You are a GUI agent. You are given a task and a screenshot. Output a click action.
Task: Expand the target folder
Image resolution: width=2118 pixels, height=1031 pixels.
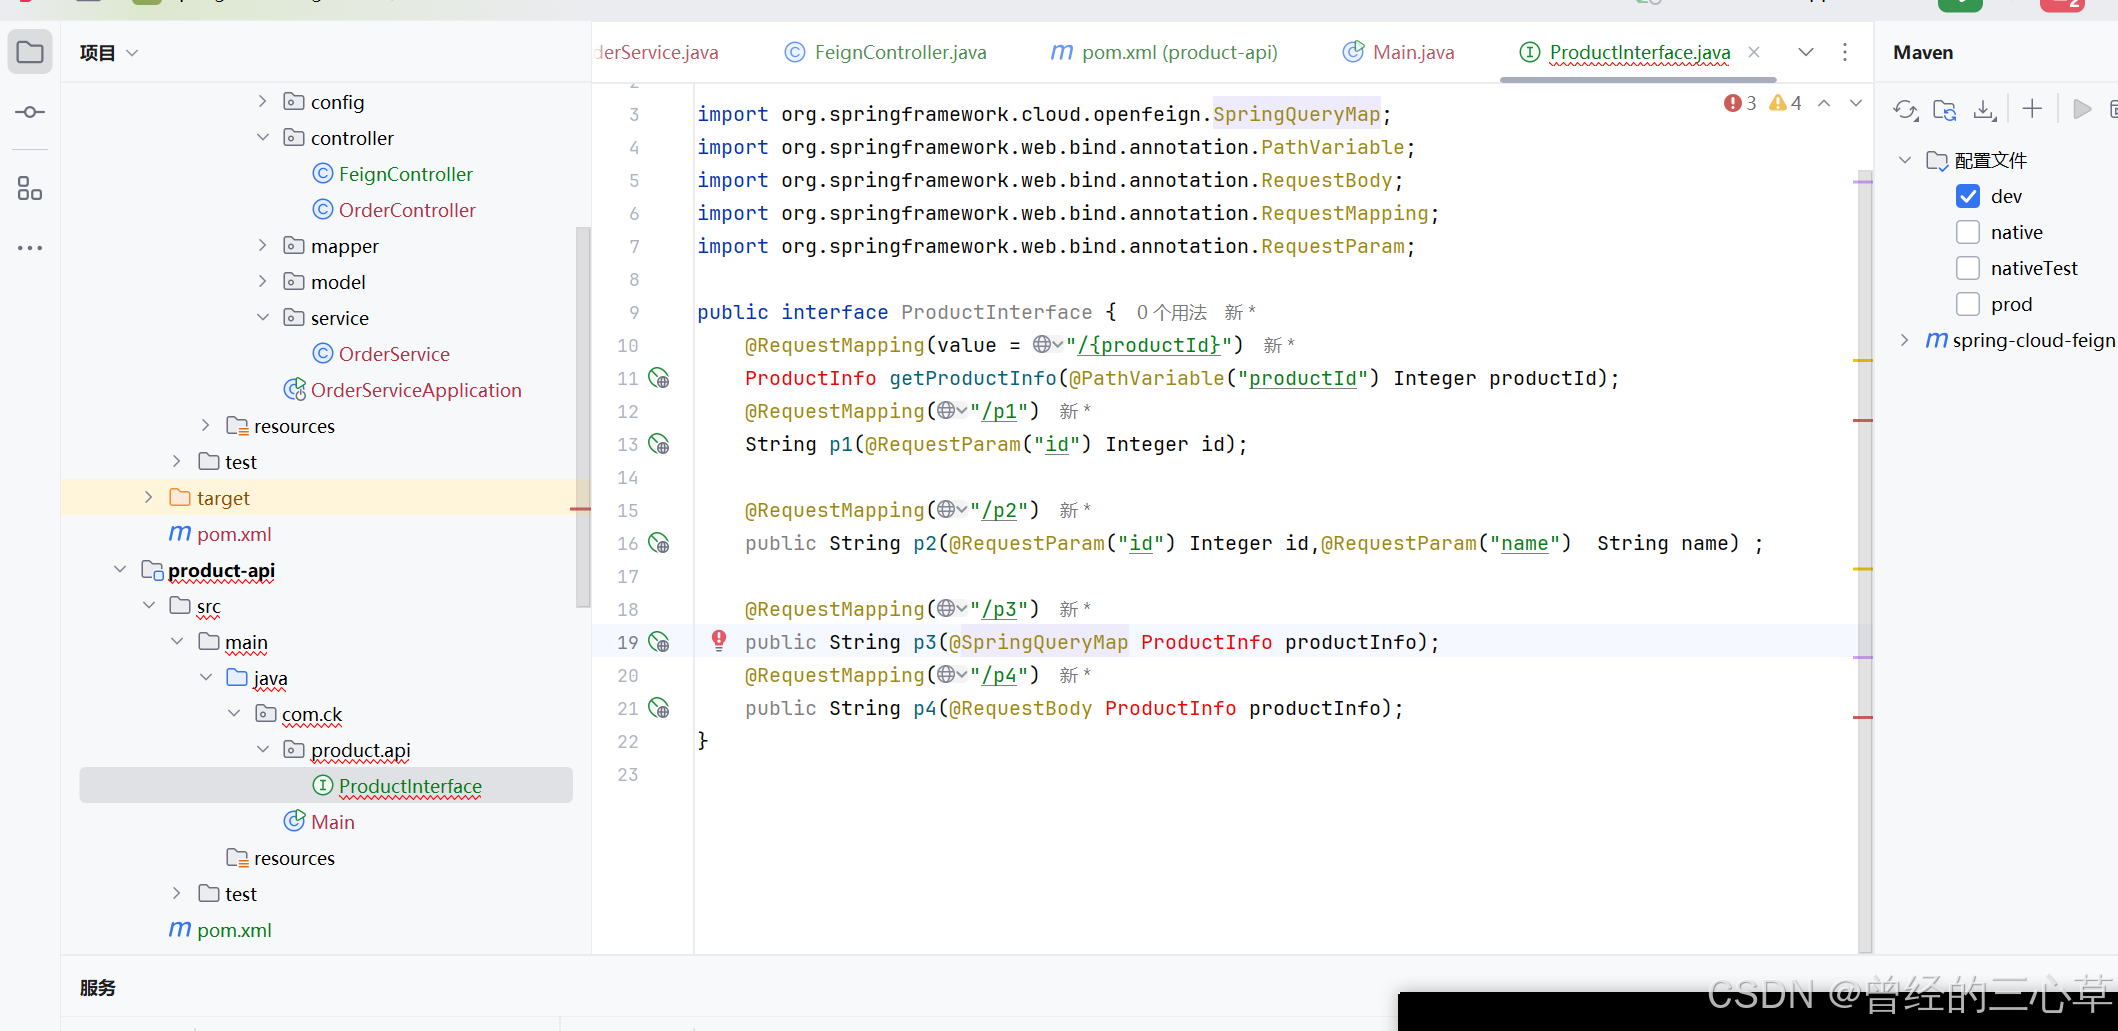149,497
